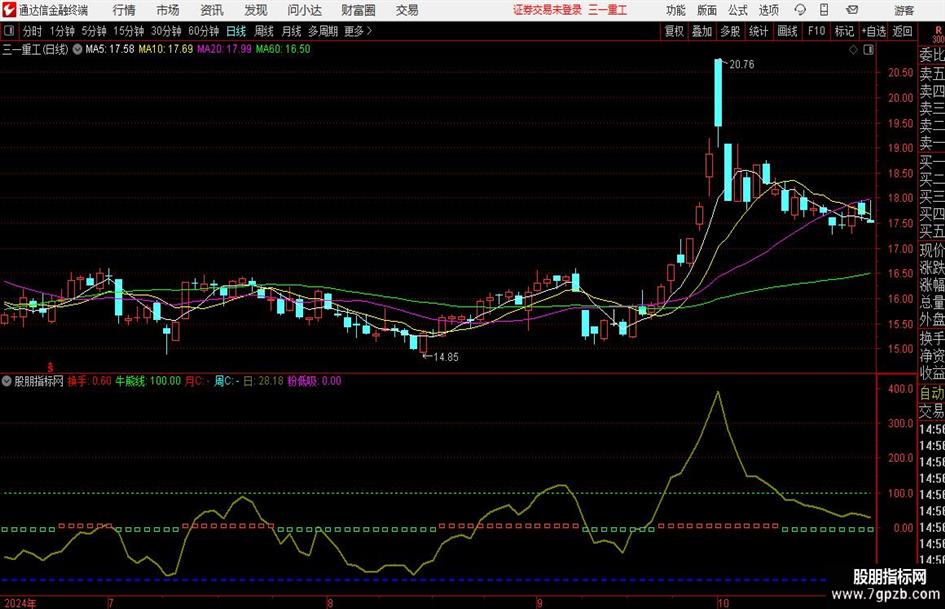945x609 pixels.
Task: Click the red $ marker under the chart
Action: pos(51,367)
